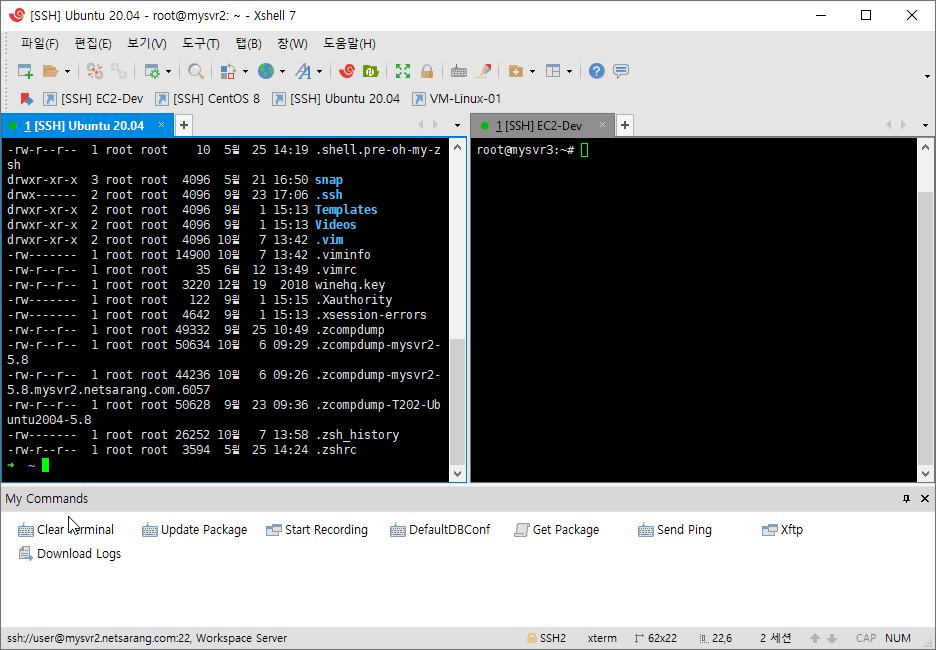Open the 창(W) menu
The width and height of the screenshot is (936, 650).
click(292, 44)
